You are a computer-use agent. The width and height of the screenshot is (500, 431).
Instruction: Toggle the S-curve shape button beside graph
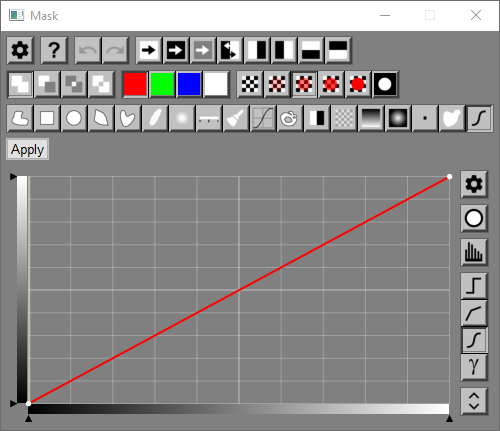474,340
